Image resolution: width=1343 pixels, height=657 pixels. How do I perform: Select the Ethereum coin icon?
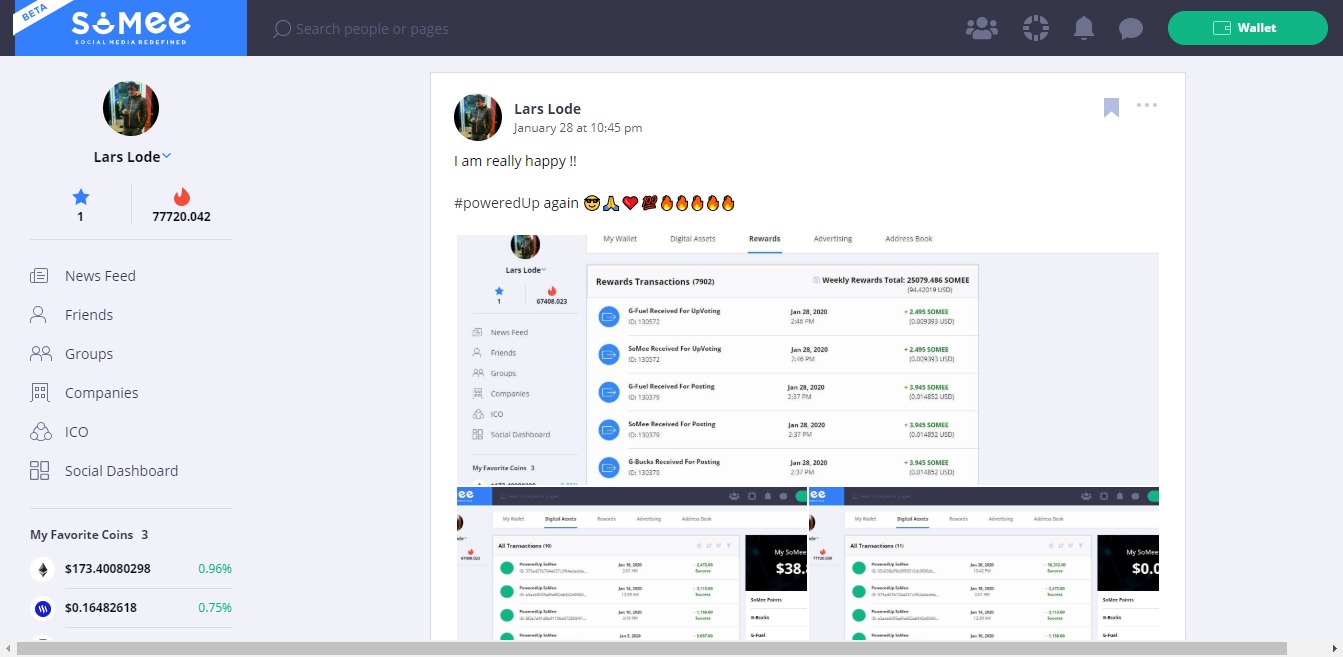pyautogui.click(x=43, y=569)
